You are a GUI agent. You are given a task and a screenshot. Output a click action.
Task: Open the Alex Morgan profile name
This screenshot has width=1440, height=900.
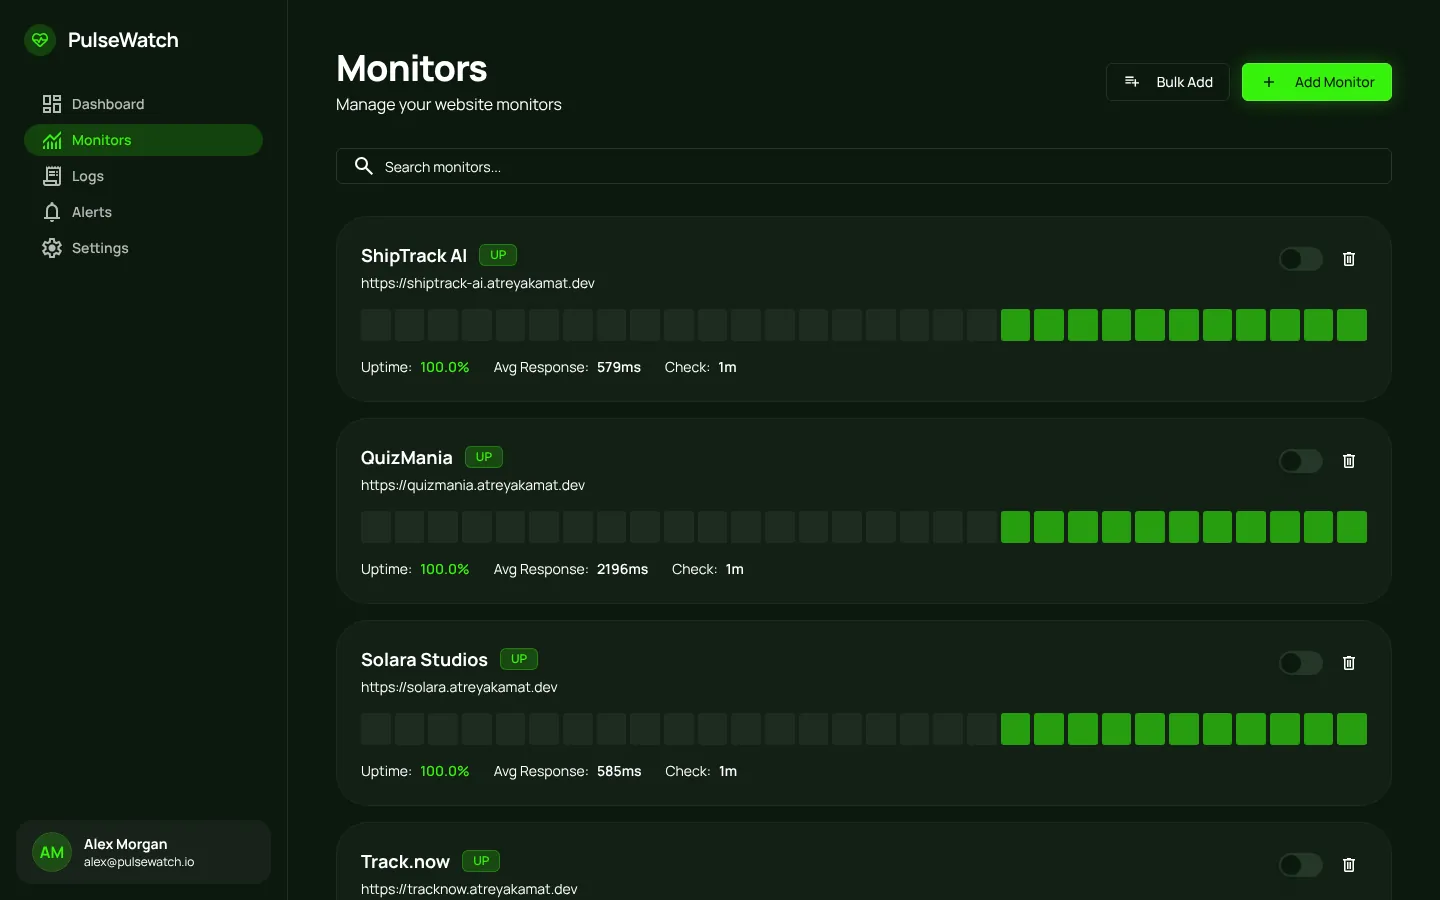pyautogui.click(x=125, y=844)
